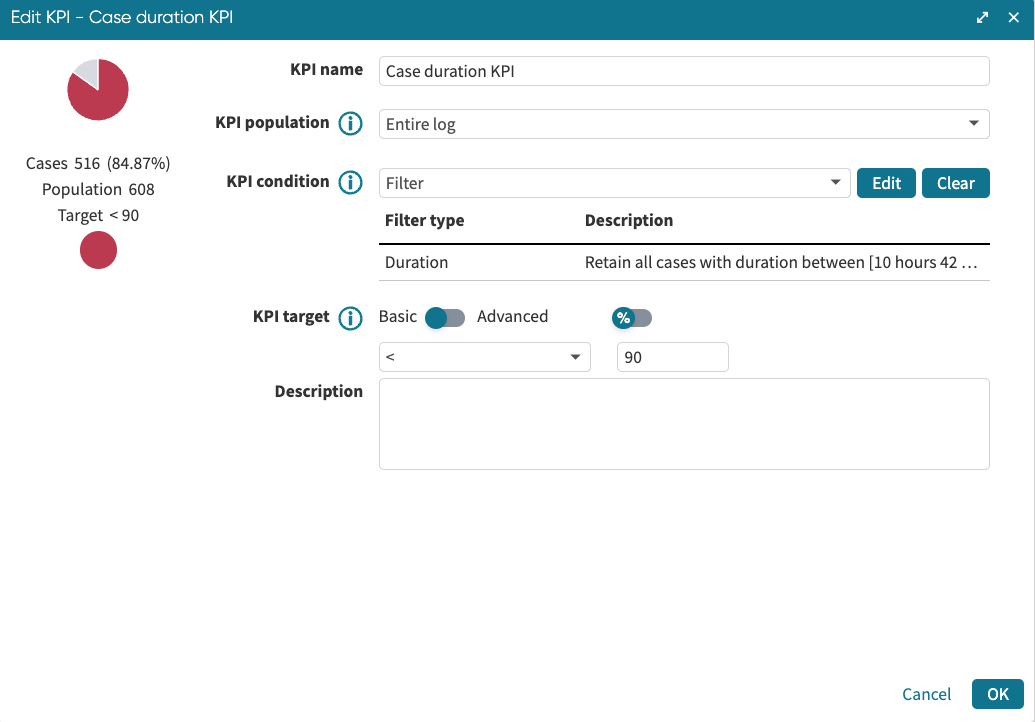This screenshot has height=722, width=1035.
Task: Confirm the KPI with OK
Action: pos(997,694)
